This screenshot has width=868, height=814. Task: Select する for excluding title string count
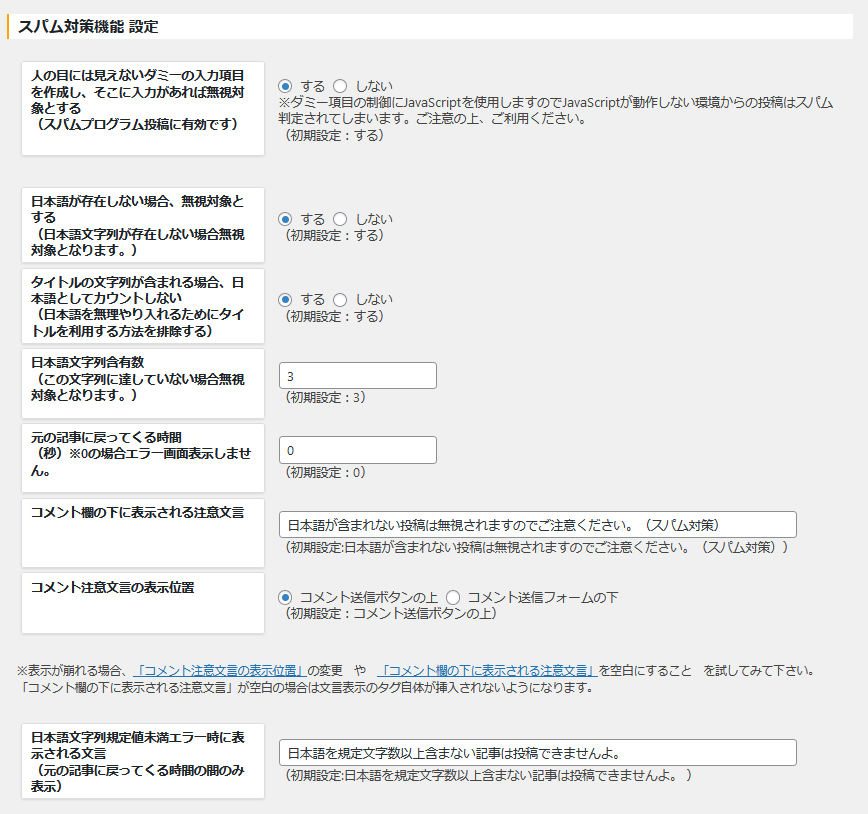point(285,299)
